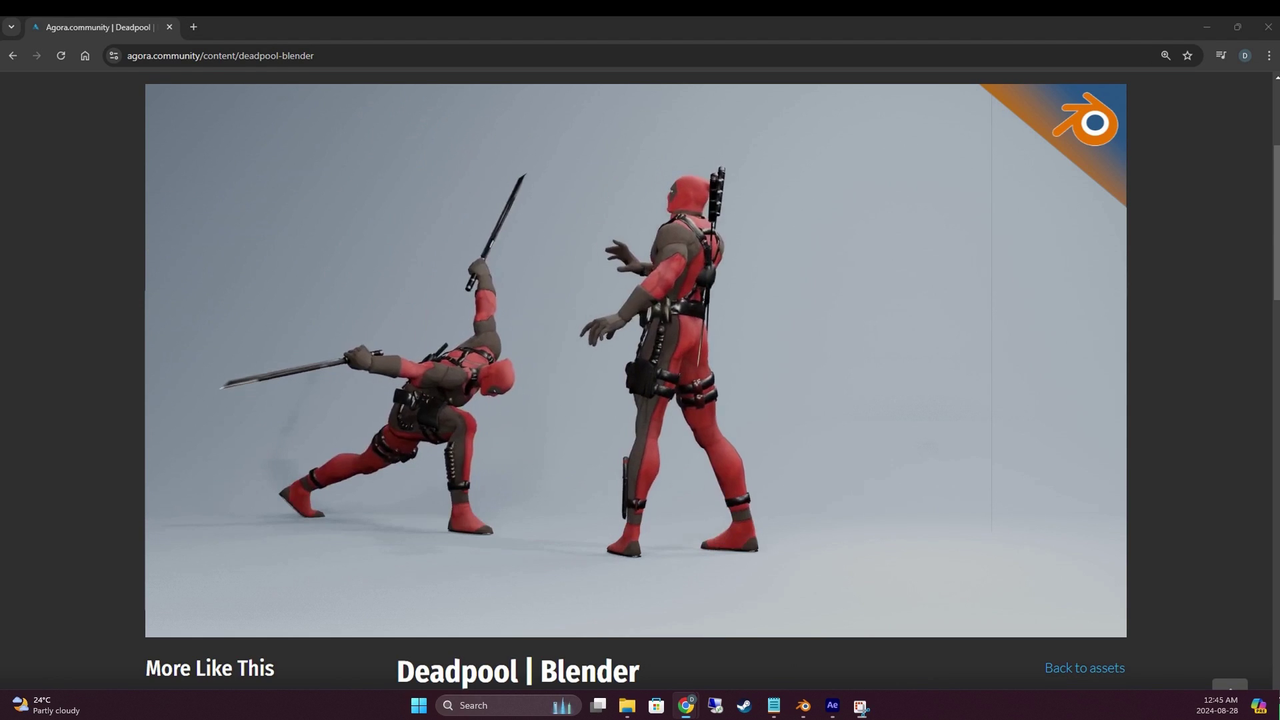Open the Chrome three-dot menu
Viewport: 1280px width, 720px height.
tap(1269, 56)
